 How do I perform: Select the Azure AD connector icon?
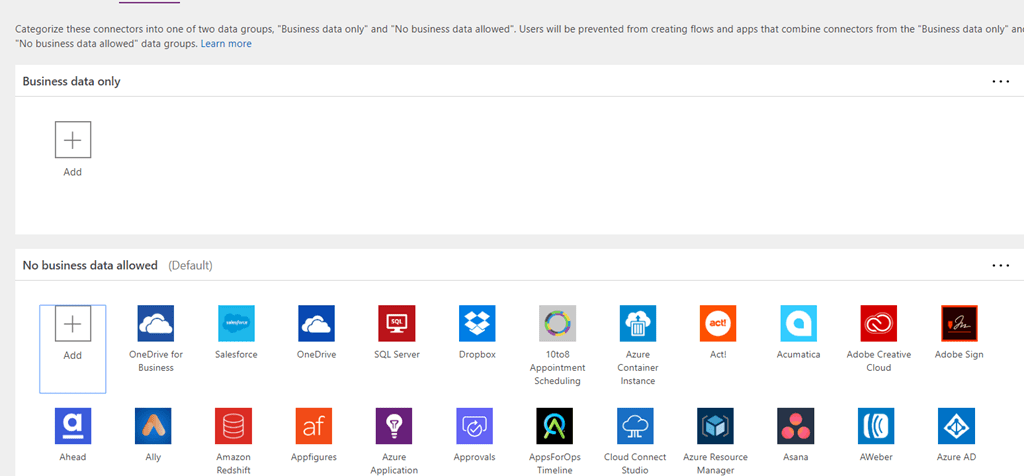pos(956,426)
